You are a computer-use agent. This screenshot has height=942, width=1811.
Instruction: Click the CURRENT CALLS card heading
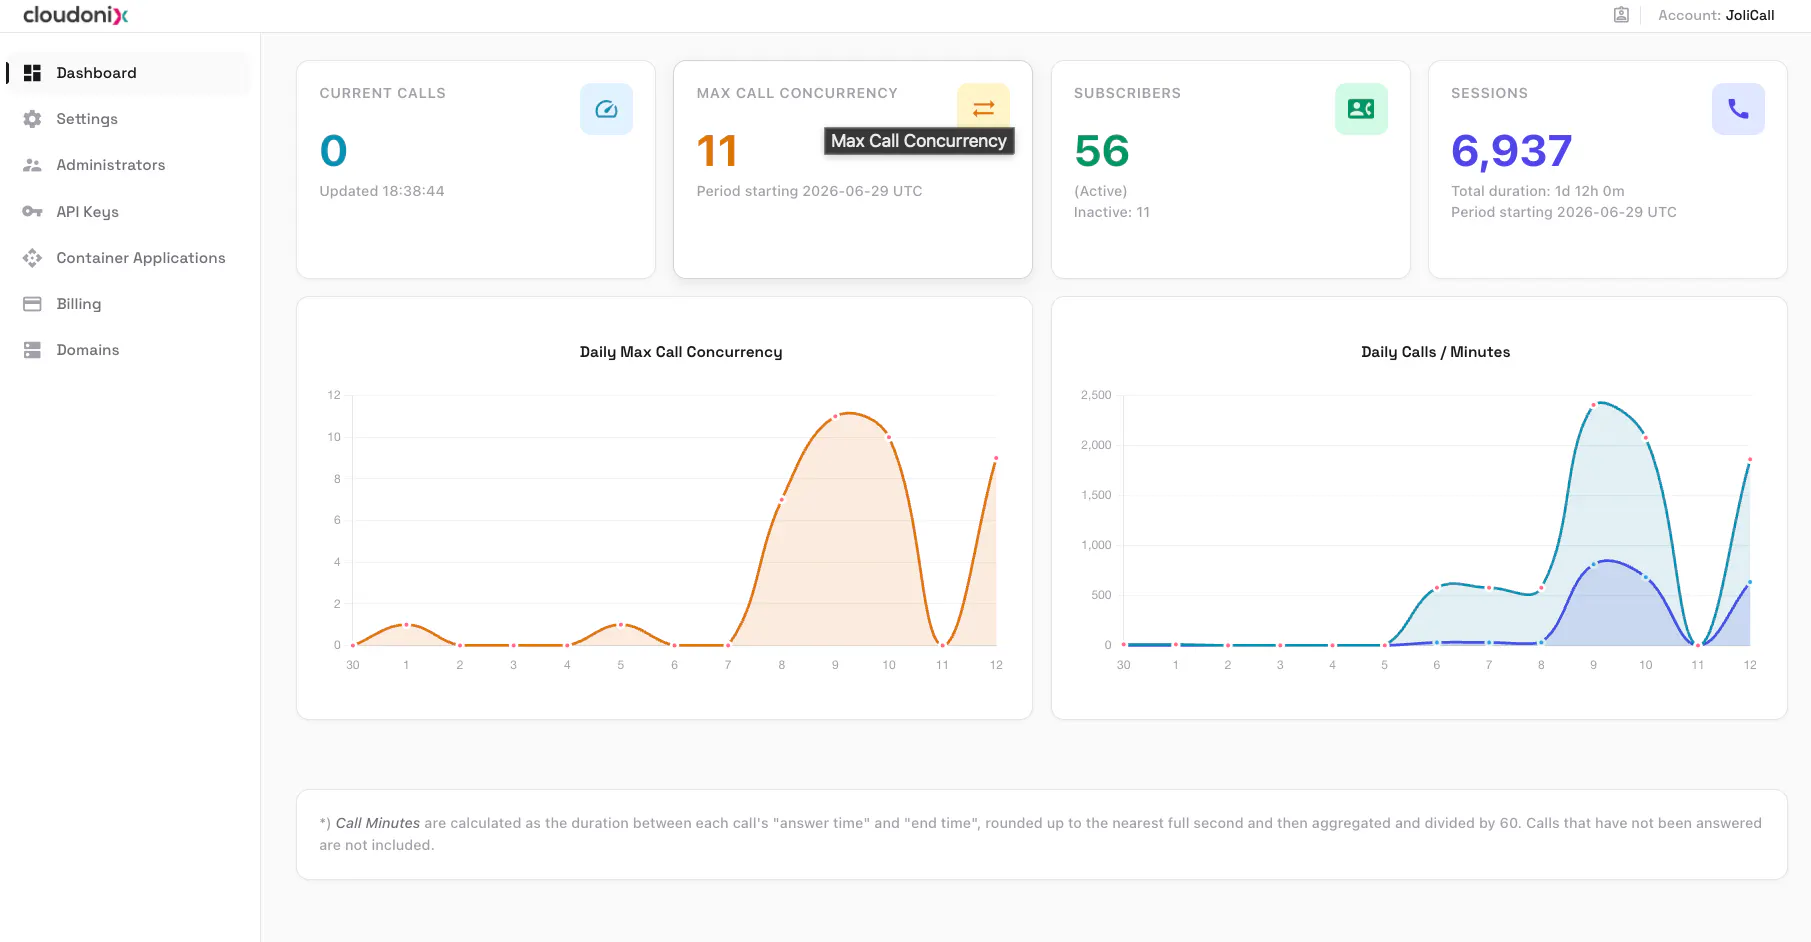click(x=383, y=93)
